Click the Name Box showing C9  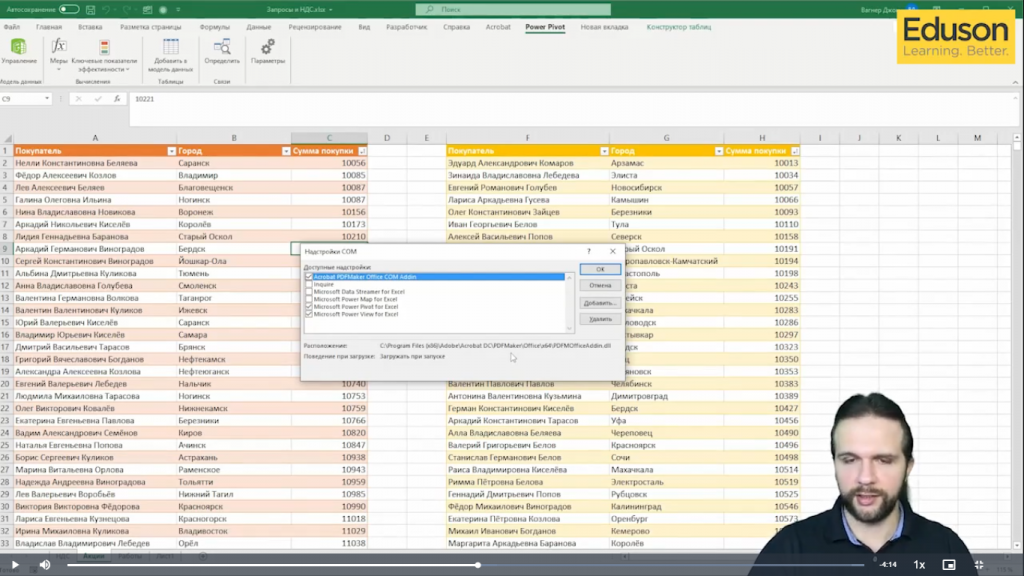(21, 99)
